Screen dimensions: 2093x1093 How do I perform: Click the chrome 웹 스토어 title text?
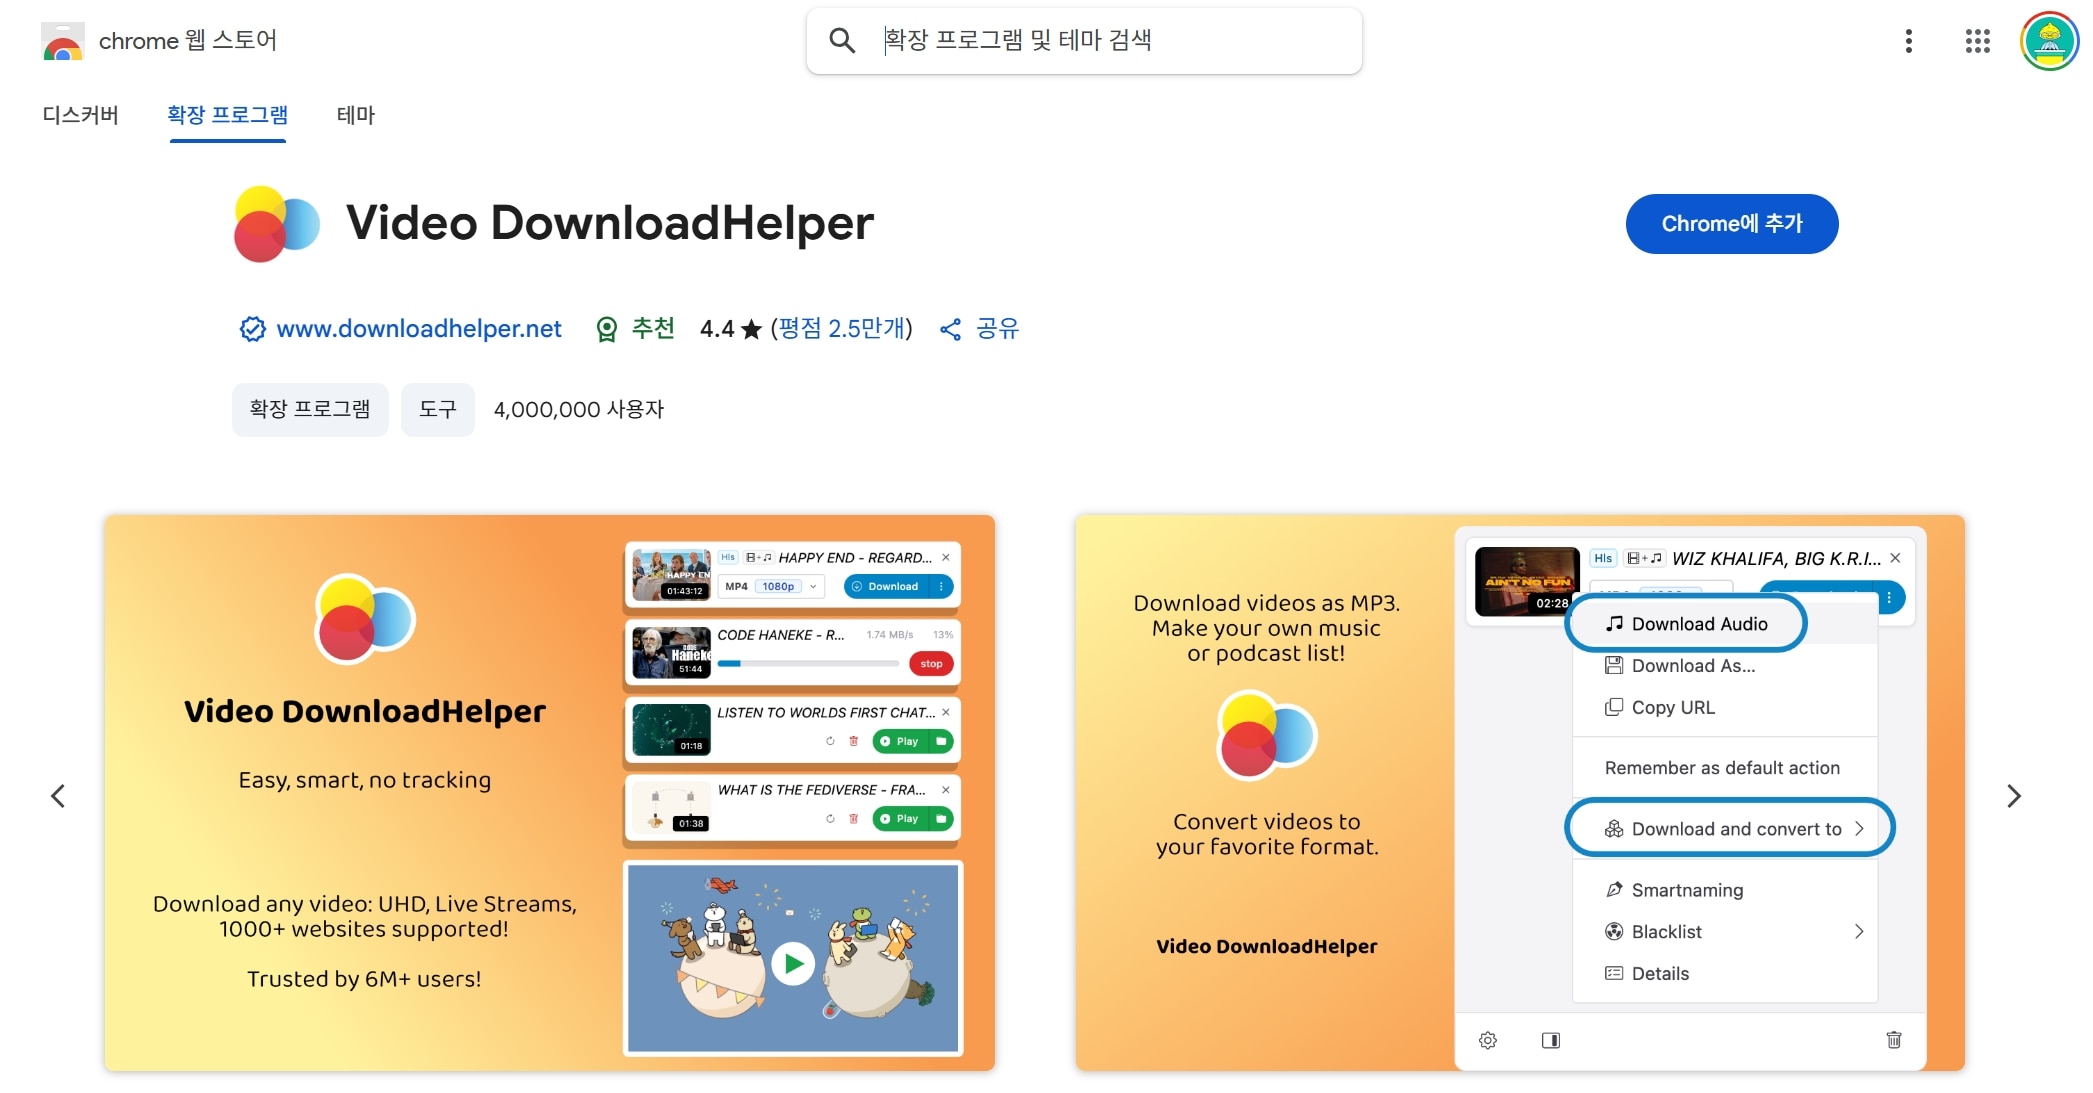(x=188, y=41)
